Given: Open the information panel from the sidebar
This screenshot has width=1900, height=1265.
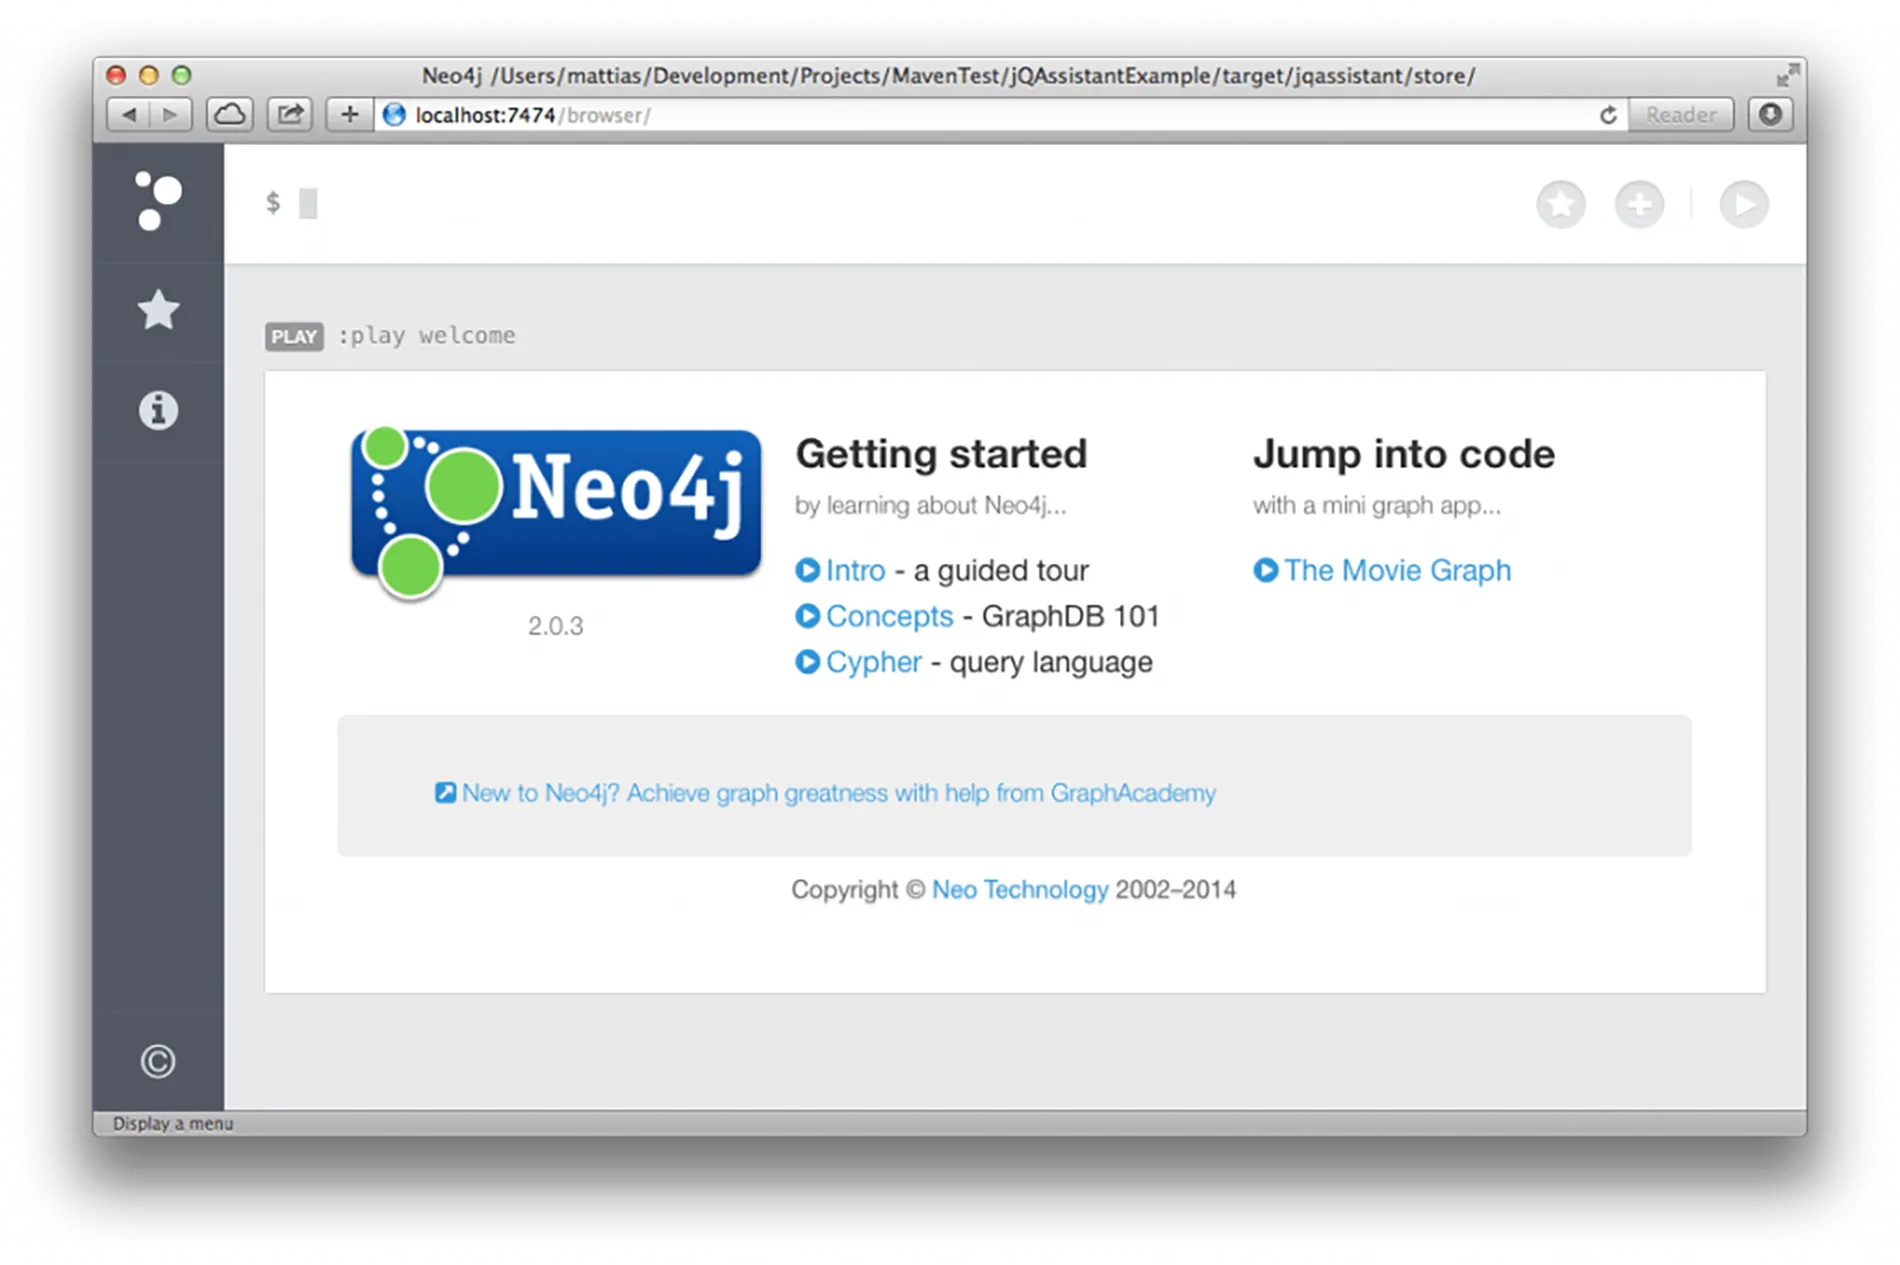Looking at the screenshot, I should pyautogui.click(x=158, y=409).
